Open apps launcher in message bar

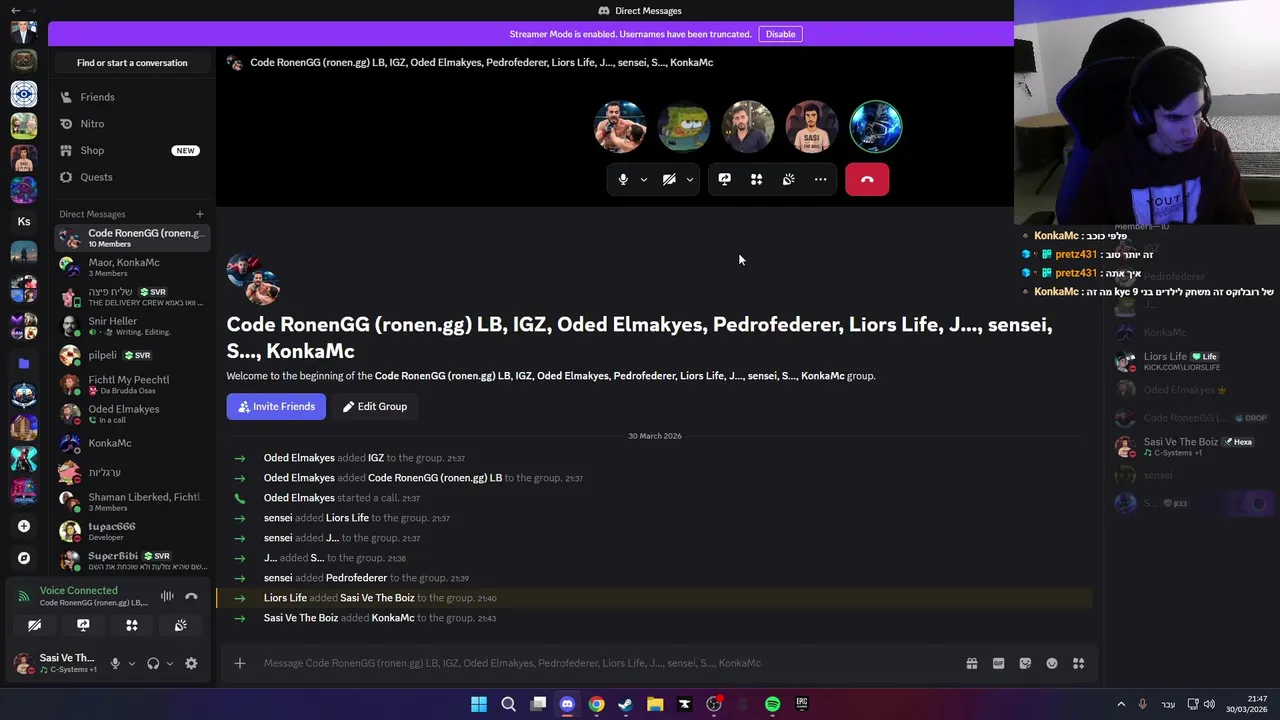(x=1078, y=663)
